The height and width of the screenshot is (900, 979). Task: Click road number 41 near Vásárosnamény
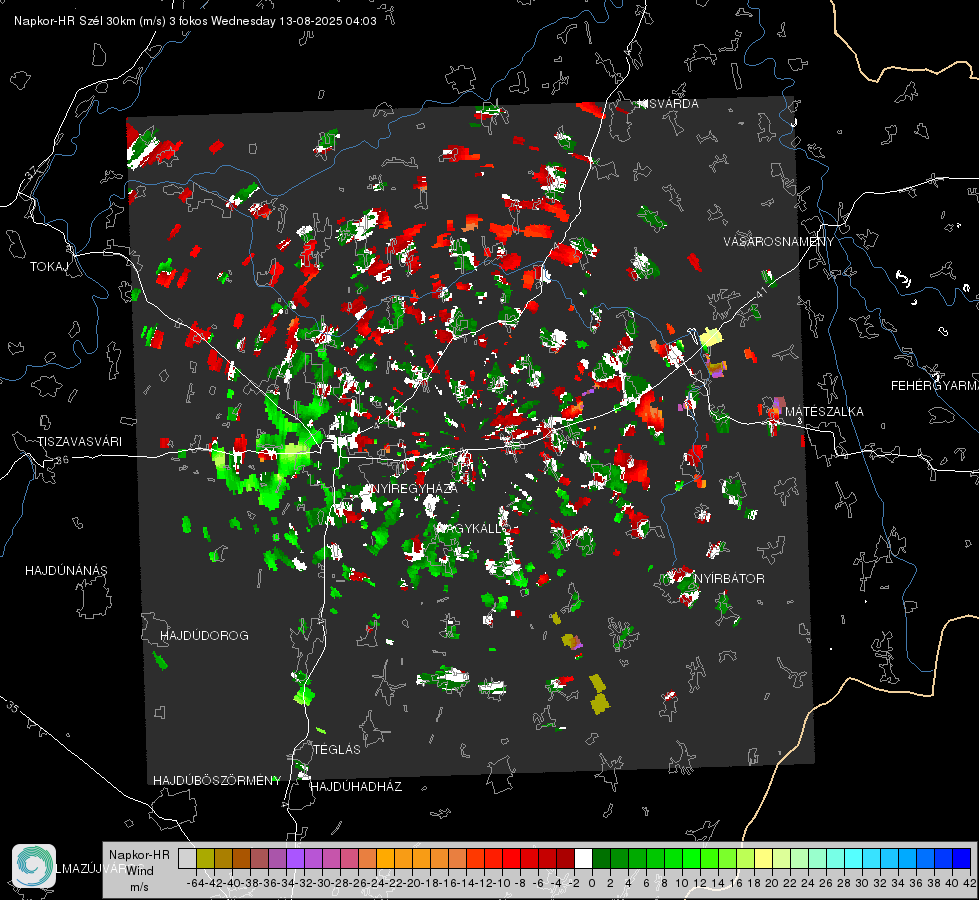pos(760,294)
